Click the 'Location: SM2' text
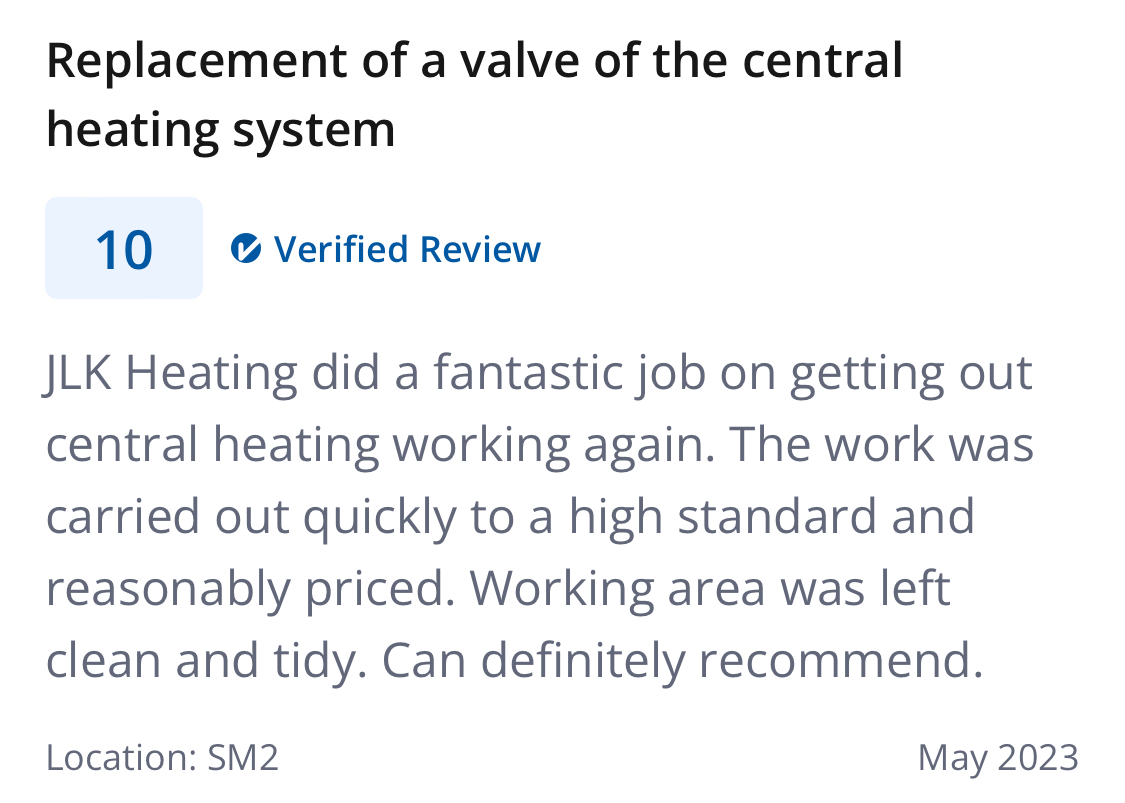This screenshot has width=1125, height=803. [x=162, y=758]
